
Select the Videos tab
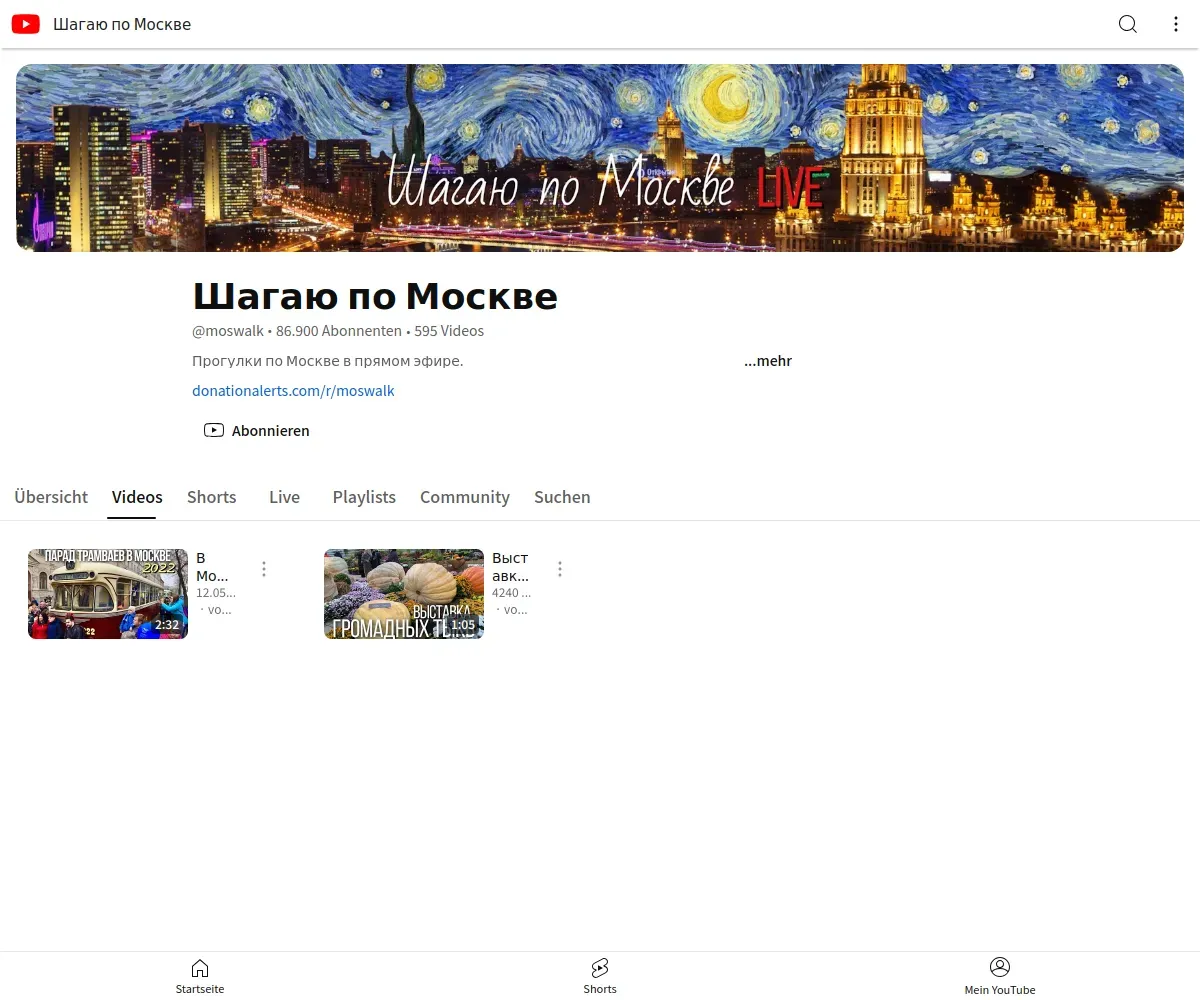[x=137, y=497]
